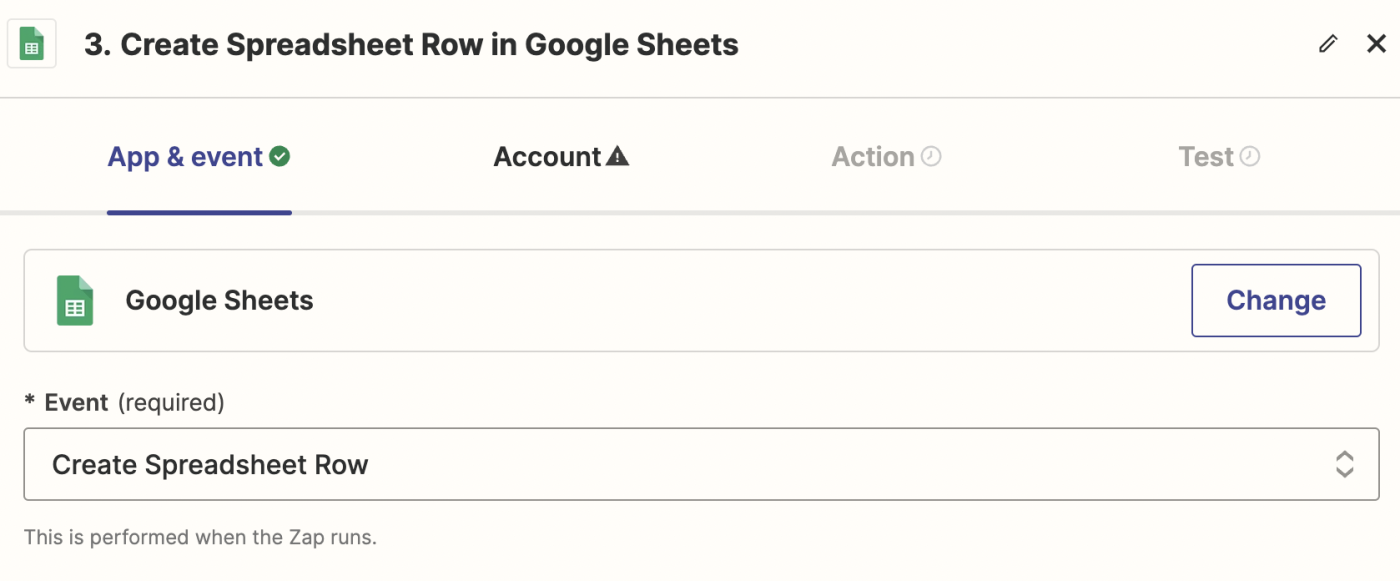Select the Test tab
Screen dimensions: 1400x581
[1206, 157]
